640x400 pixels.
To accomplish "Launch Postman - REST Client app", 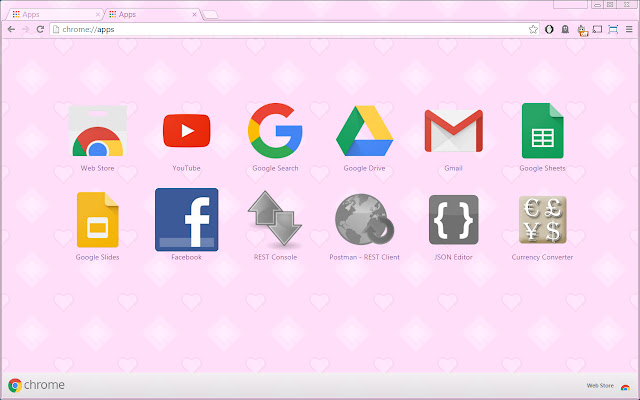I will (x=364, y=220).
